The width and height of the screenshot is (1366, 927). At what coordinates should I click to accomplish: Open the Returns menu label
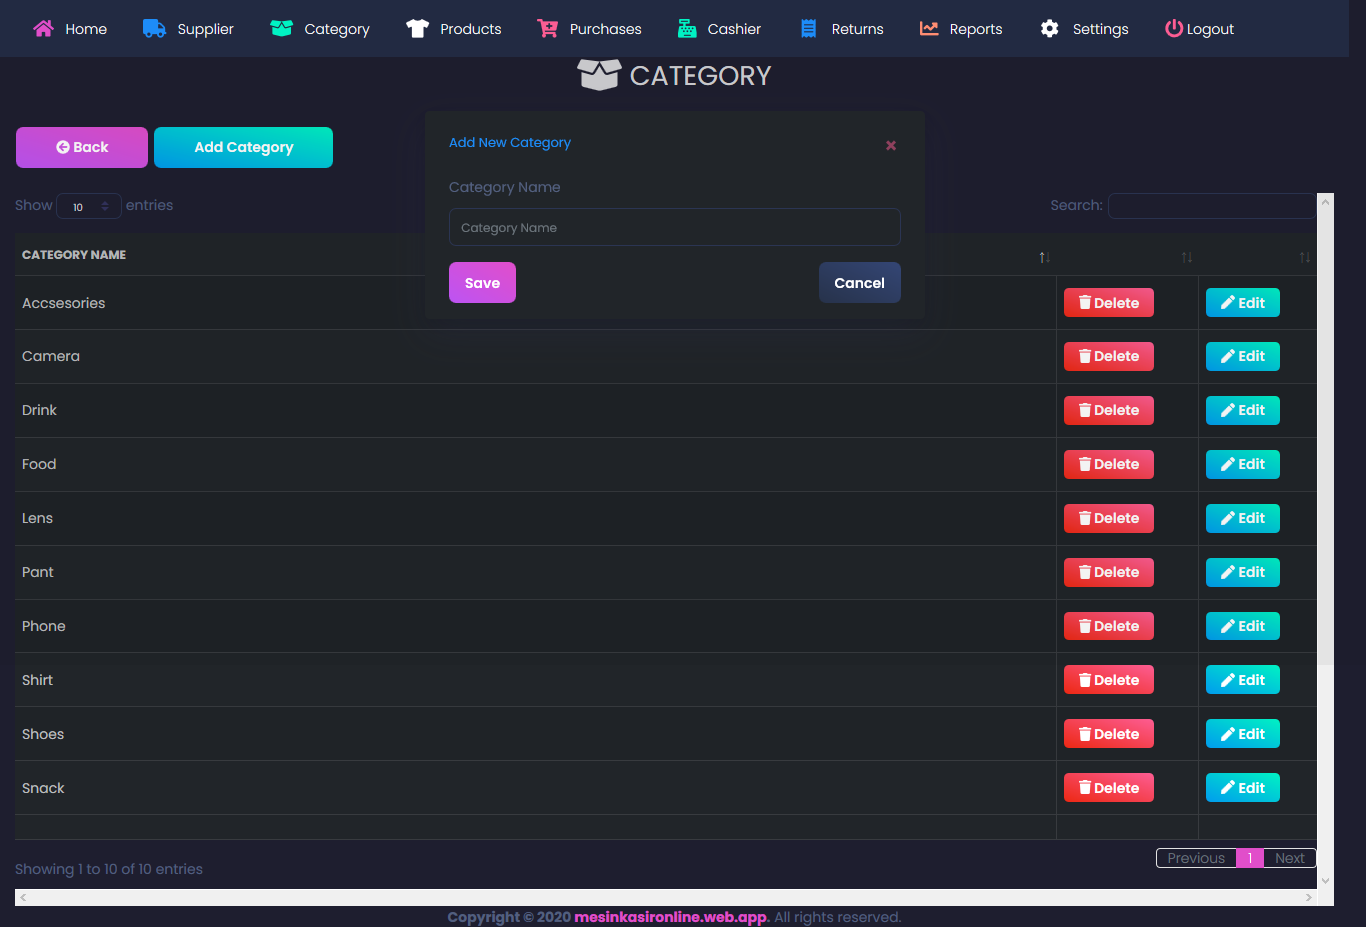(x=858, y=29)
